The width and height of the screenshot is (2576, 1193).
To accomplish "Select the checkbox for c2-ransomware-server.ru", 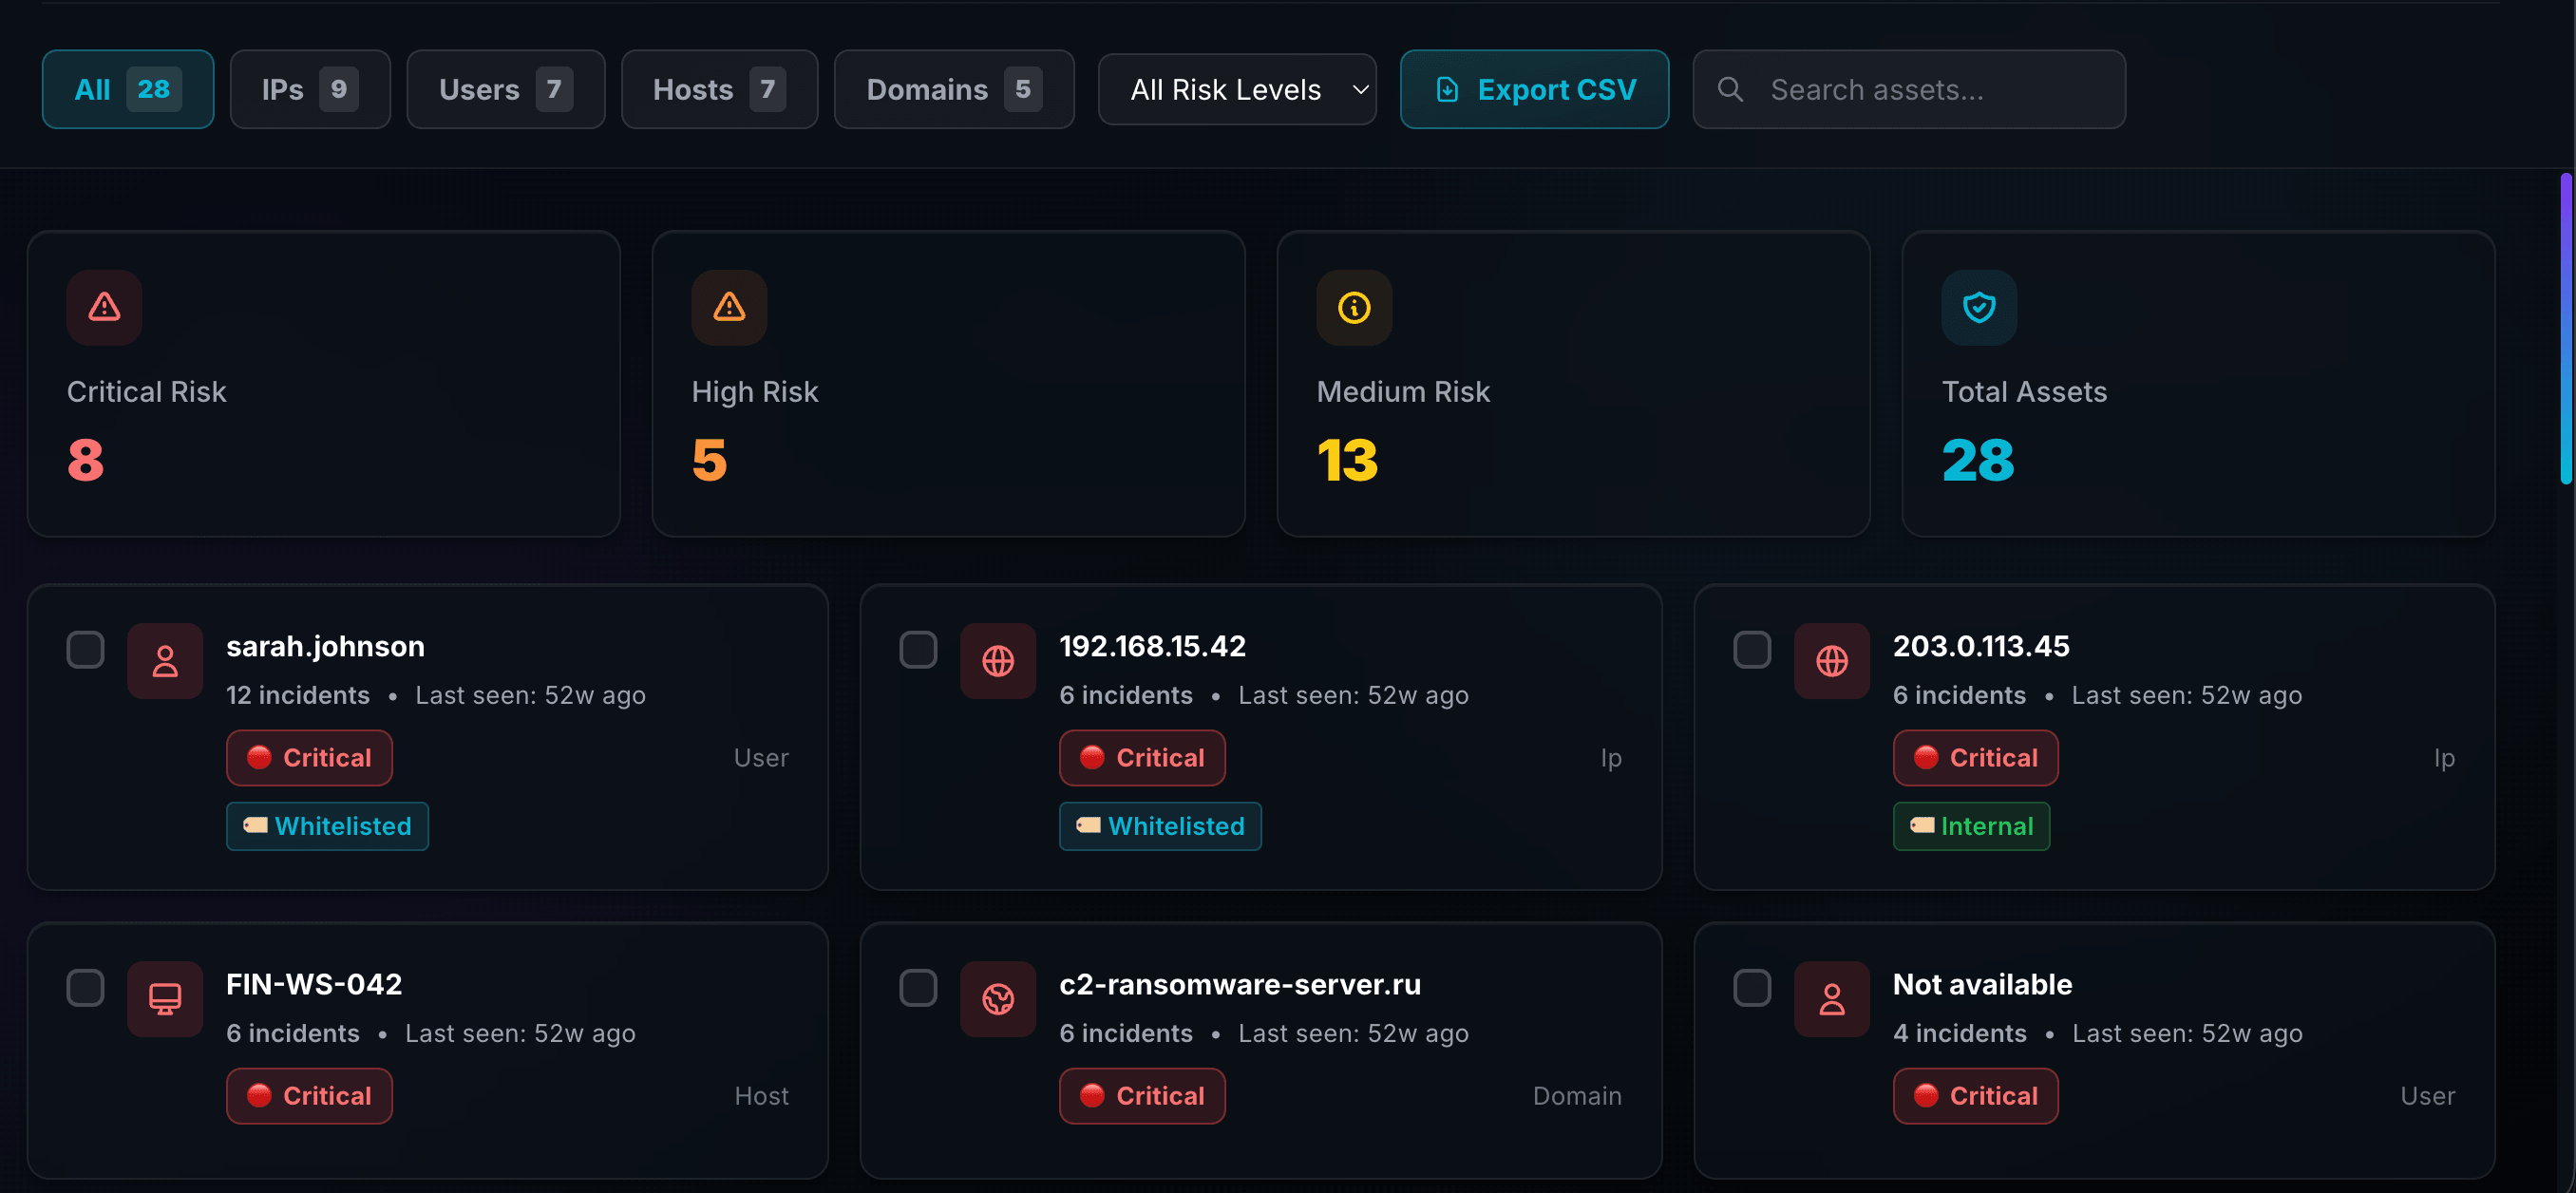I will click(x=918, y=987).
